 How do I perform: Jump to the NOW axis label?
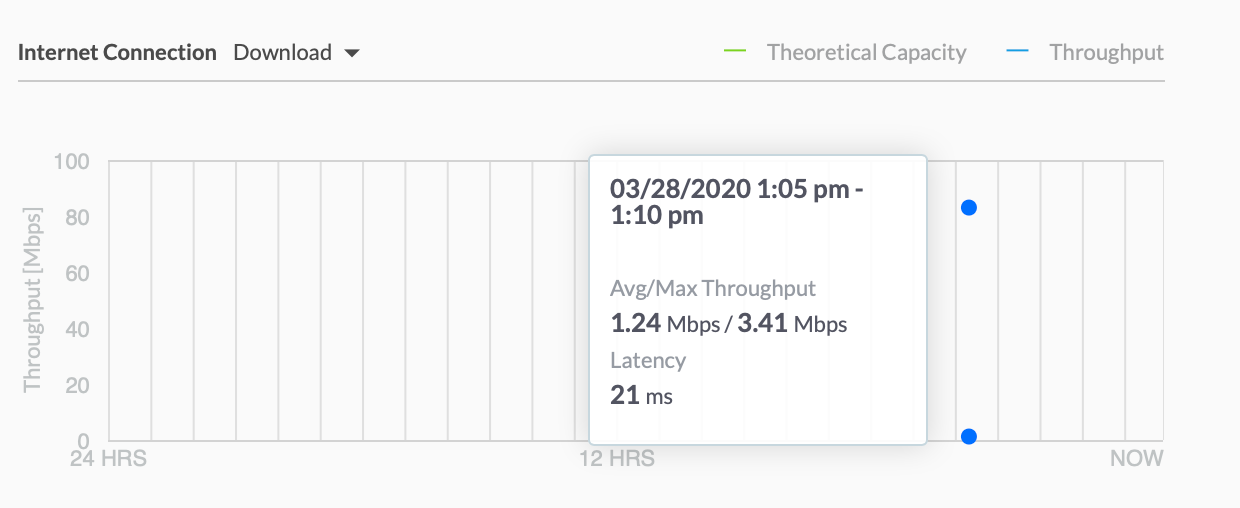pos(1137,459)
